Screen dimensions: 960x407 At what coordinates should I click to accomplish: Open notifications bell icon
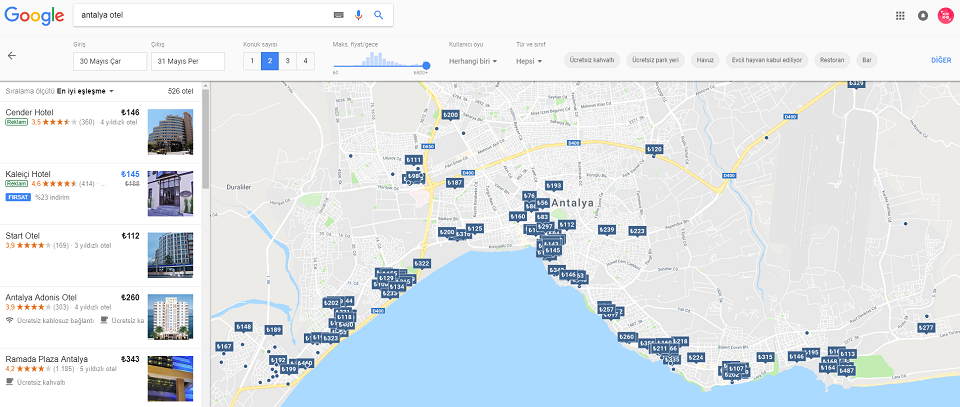click(x=923, y=16)
